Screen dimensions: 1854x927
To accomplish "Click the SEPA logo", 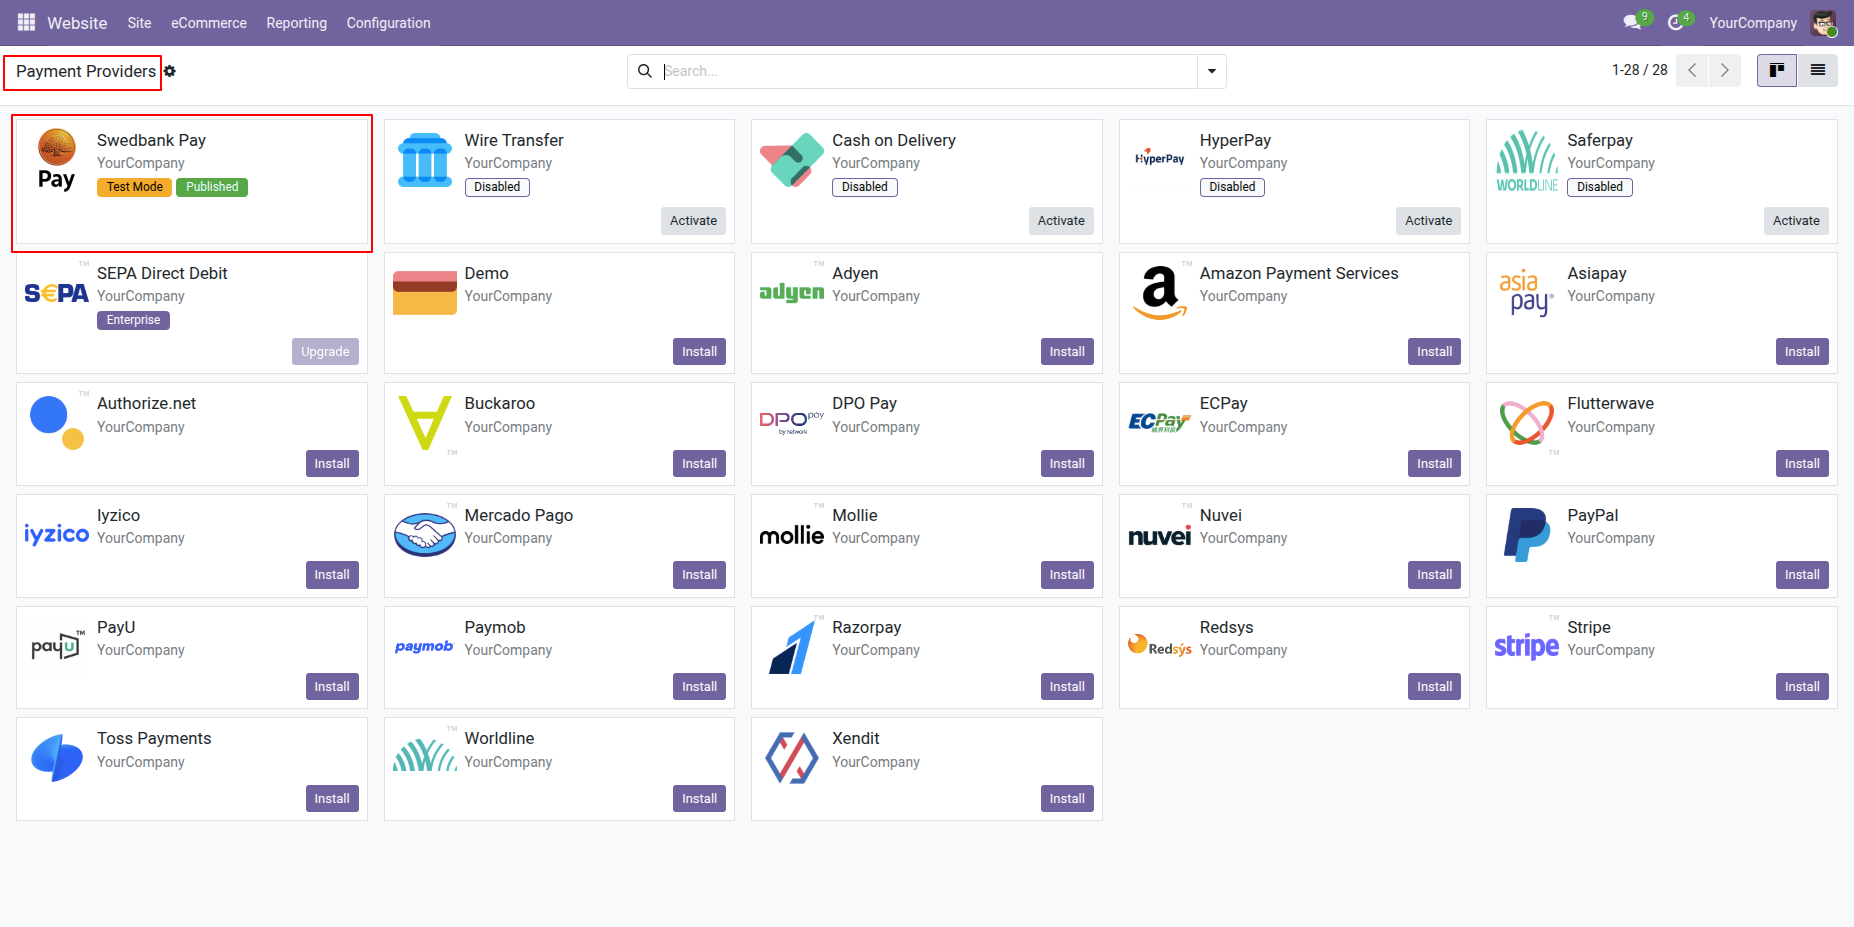I will (x=57, y=293).
